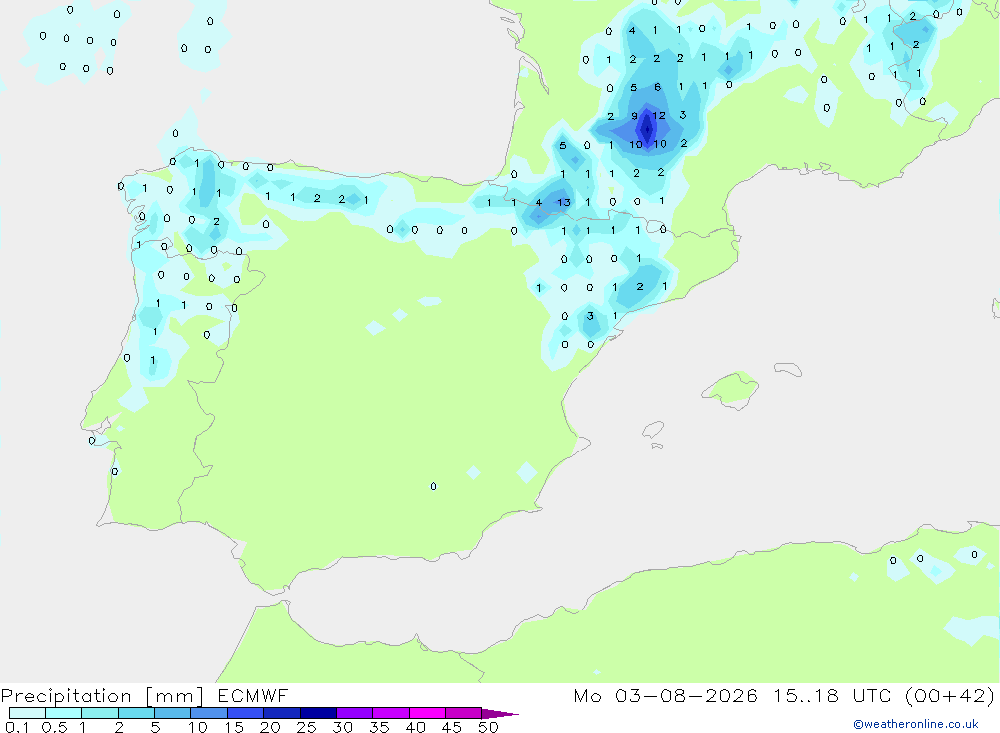Click the 'Mo 03-08-2026' date text
This screenshot has height=733, width=1000.
(665, 695)
